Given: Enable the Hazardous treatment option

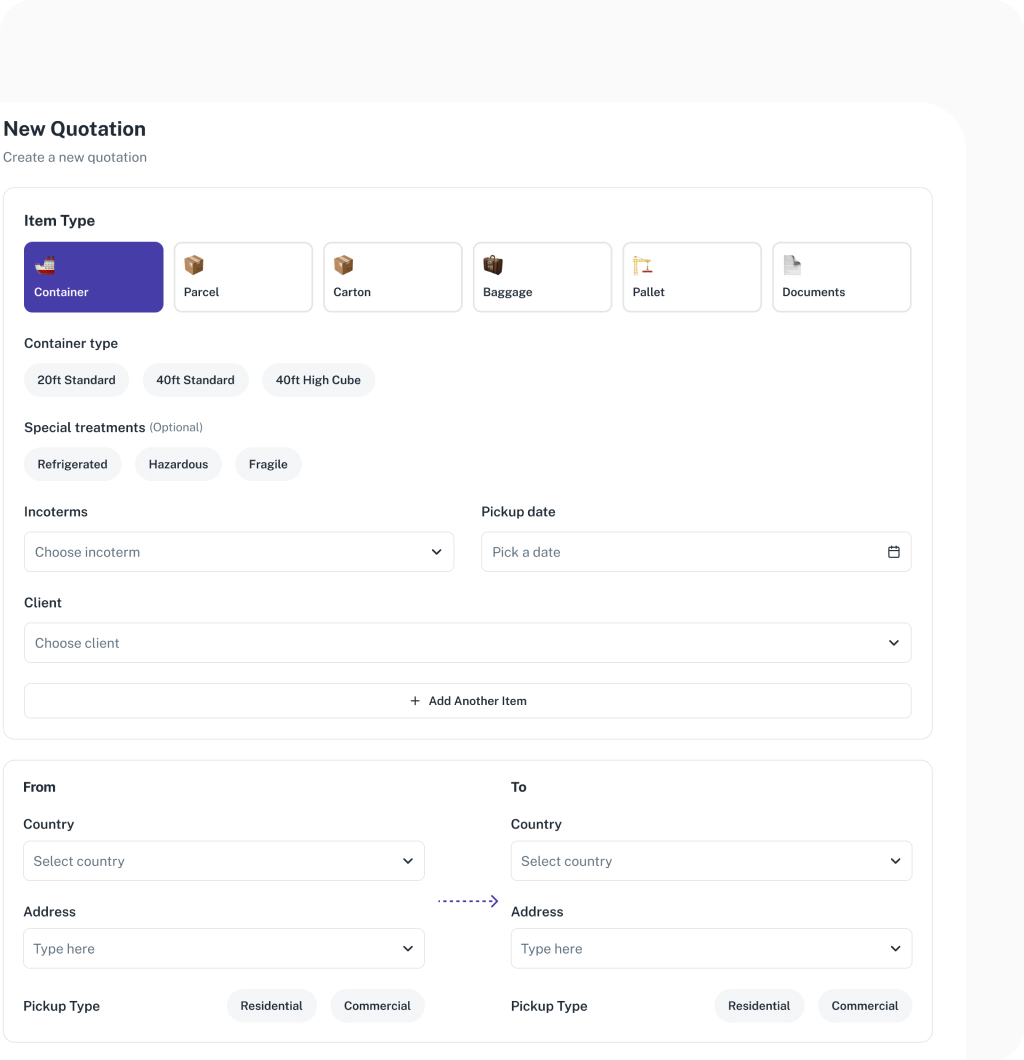Looking at the screenshot, I should (x=178, y=464).
